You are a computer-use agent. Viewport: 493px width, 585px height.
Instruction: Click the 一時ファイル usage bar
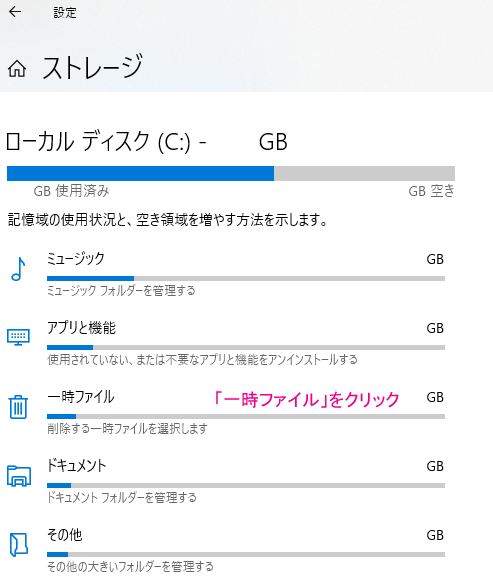pos(246,416)
